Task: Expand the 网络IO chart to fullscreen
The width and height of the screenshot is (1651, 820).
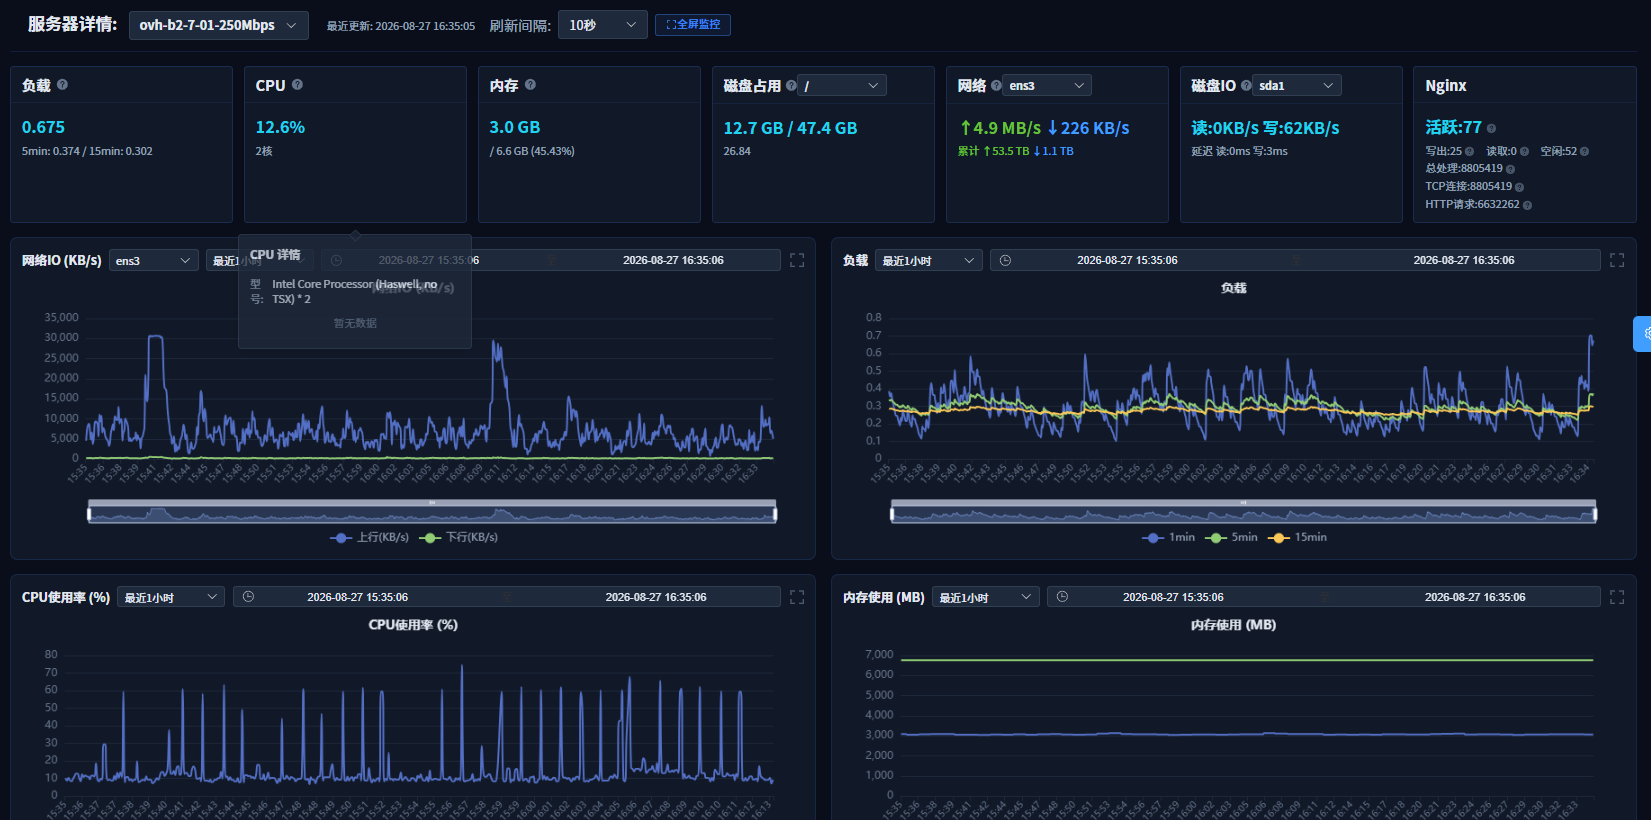Action: [x=797, y=260]
